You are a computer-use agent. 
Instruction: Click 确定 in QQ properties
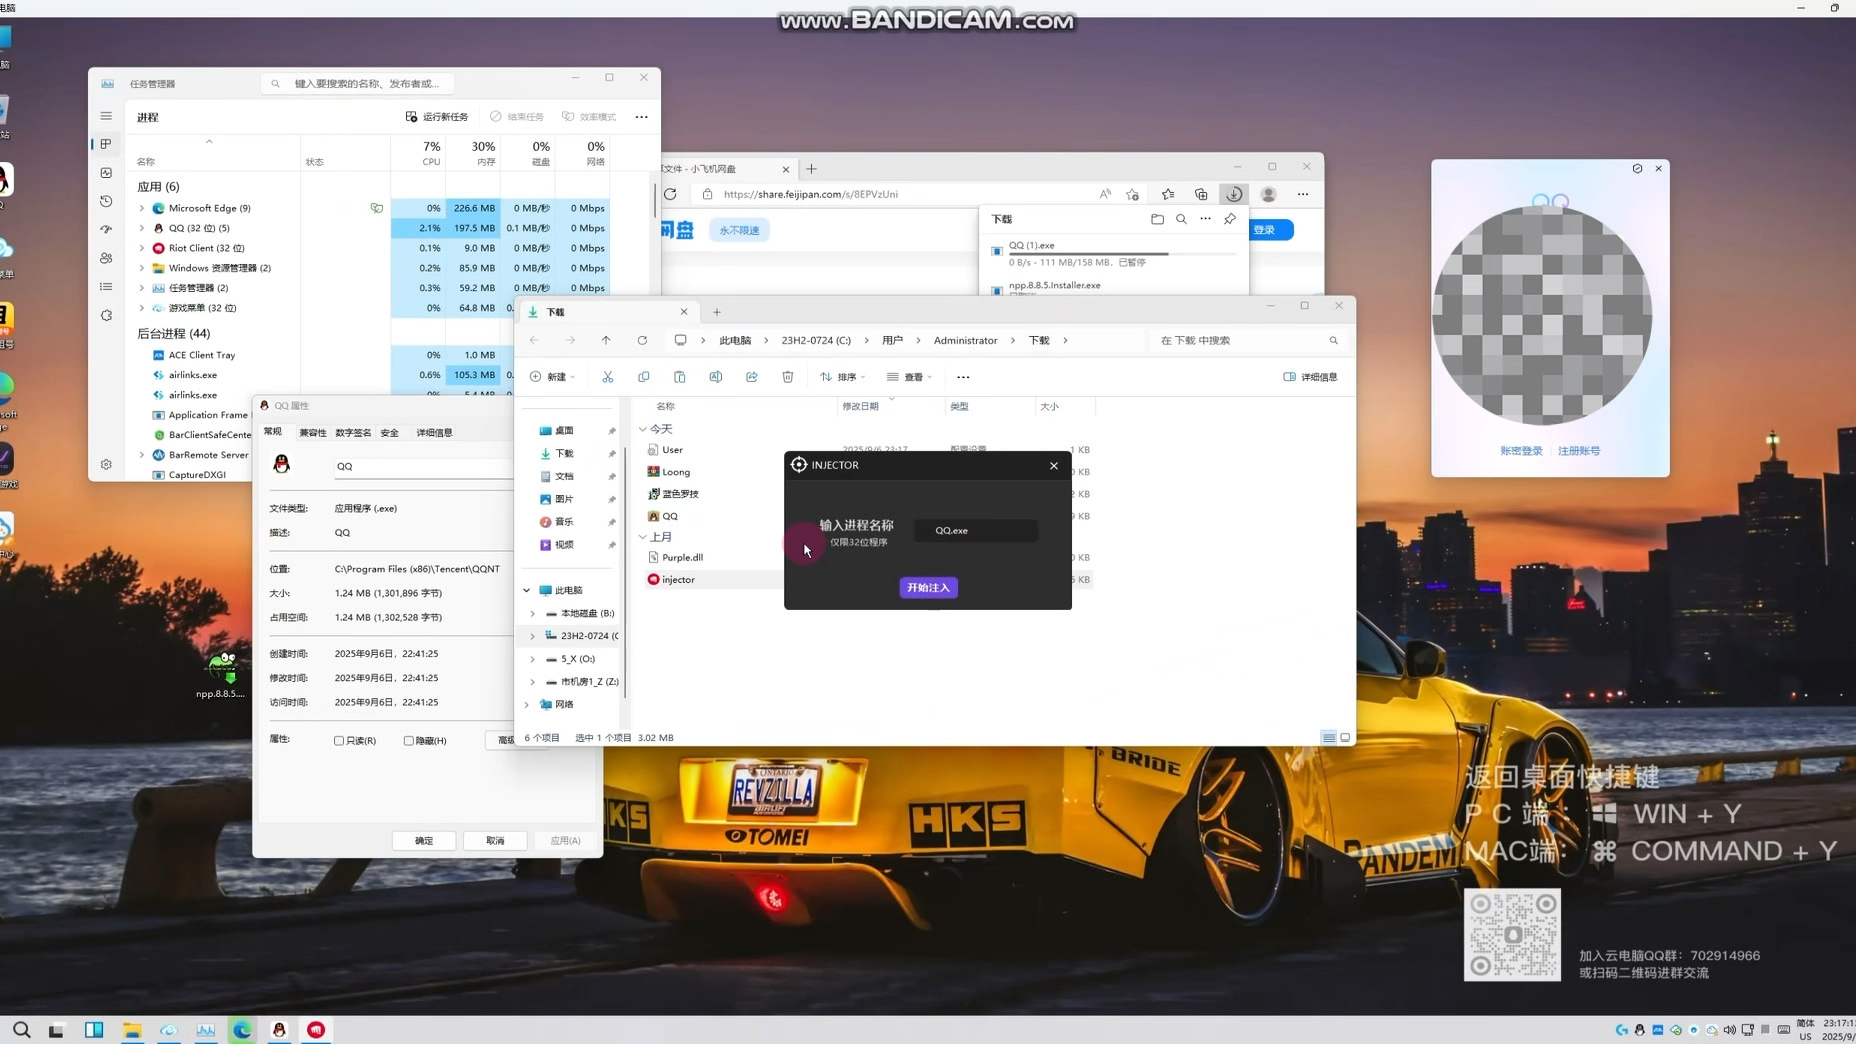click(424, 840)
